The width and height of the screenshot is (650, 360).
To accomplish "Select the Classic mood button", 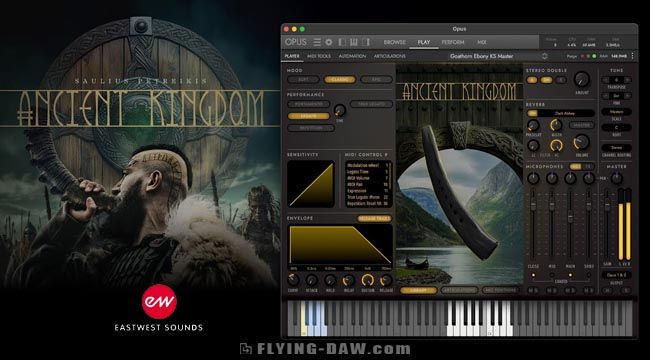I will tap(340, 80).
